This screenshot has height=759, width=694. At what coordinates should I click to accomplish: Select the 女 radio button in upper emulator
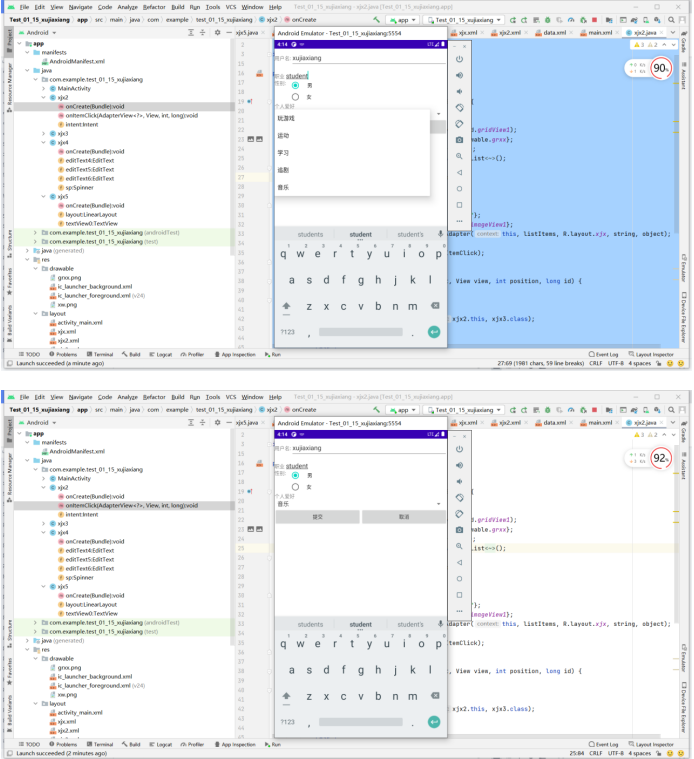pos(295,97)
